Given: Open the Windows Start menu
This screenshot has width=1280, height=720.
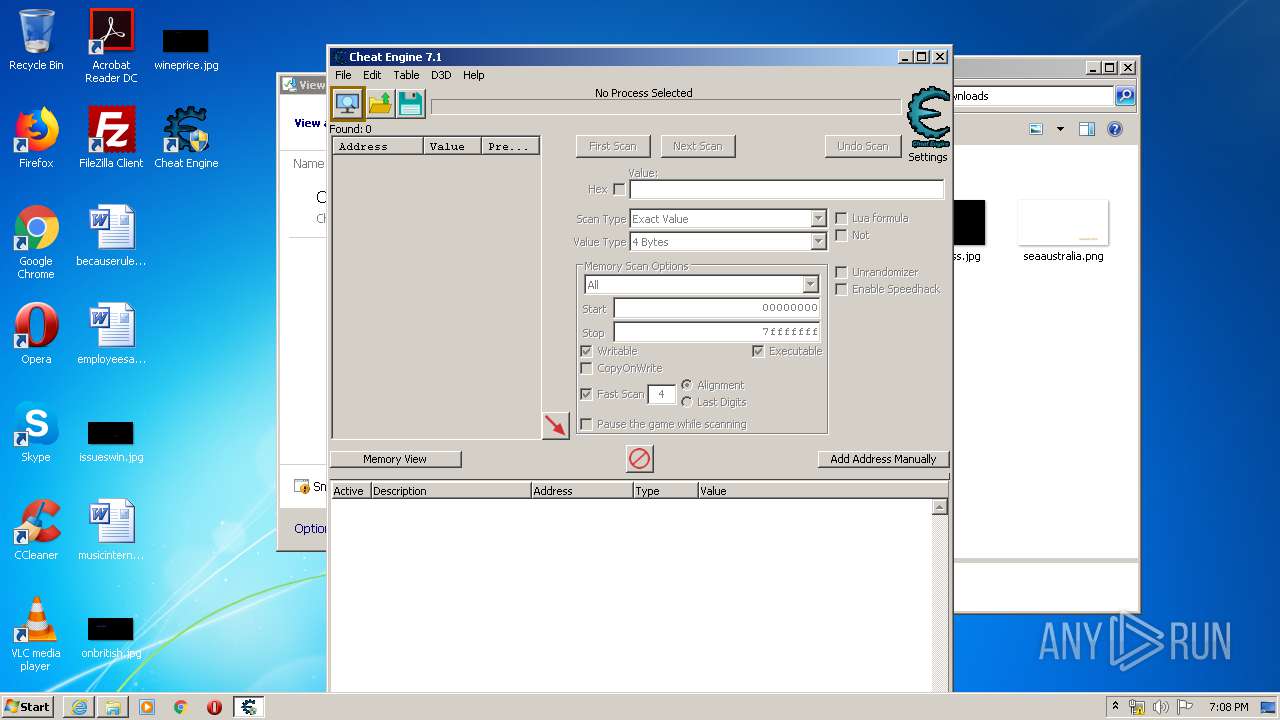Looking at the screenshot, I should 27,707.
